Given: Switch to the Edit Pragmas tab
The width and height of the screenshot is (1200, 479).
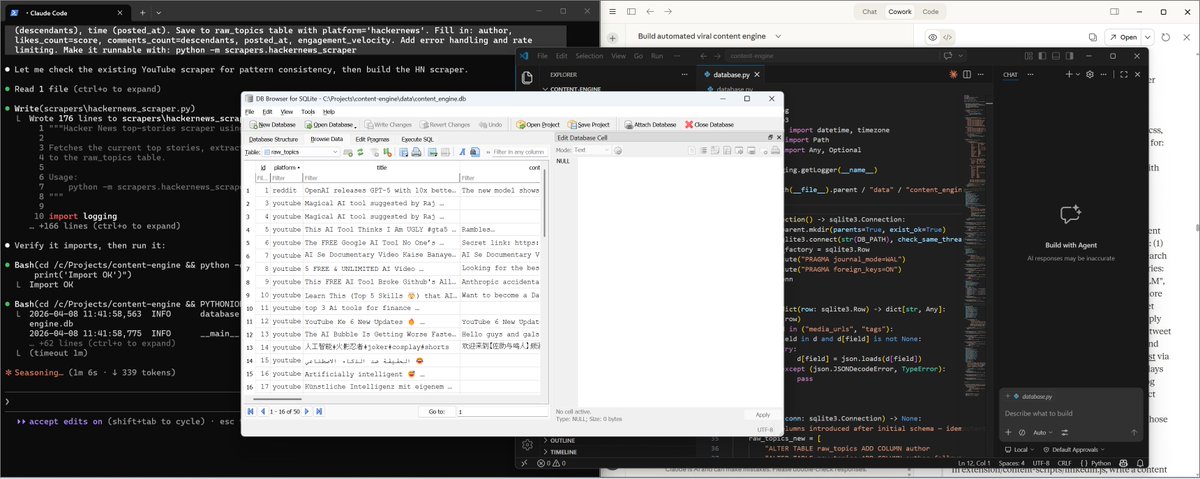Looking at the screenshot, I should click(x=371, y=138).
